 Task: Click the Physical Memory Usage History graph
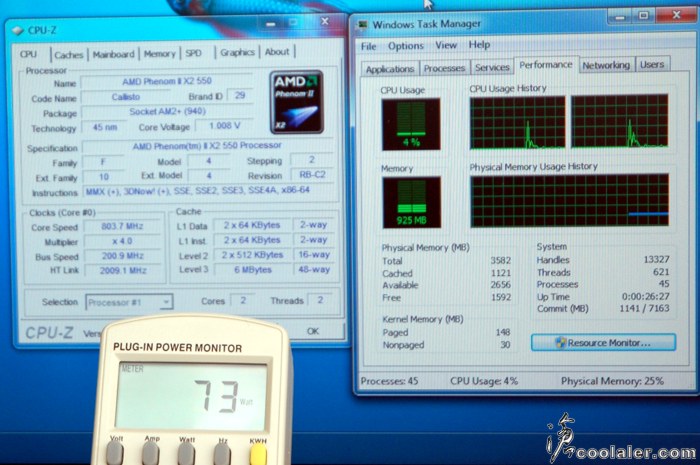[569, 200]
